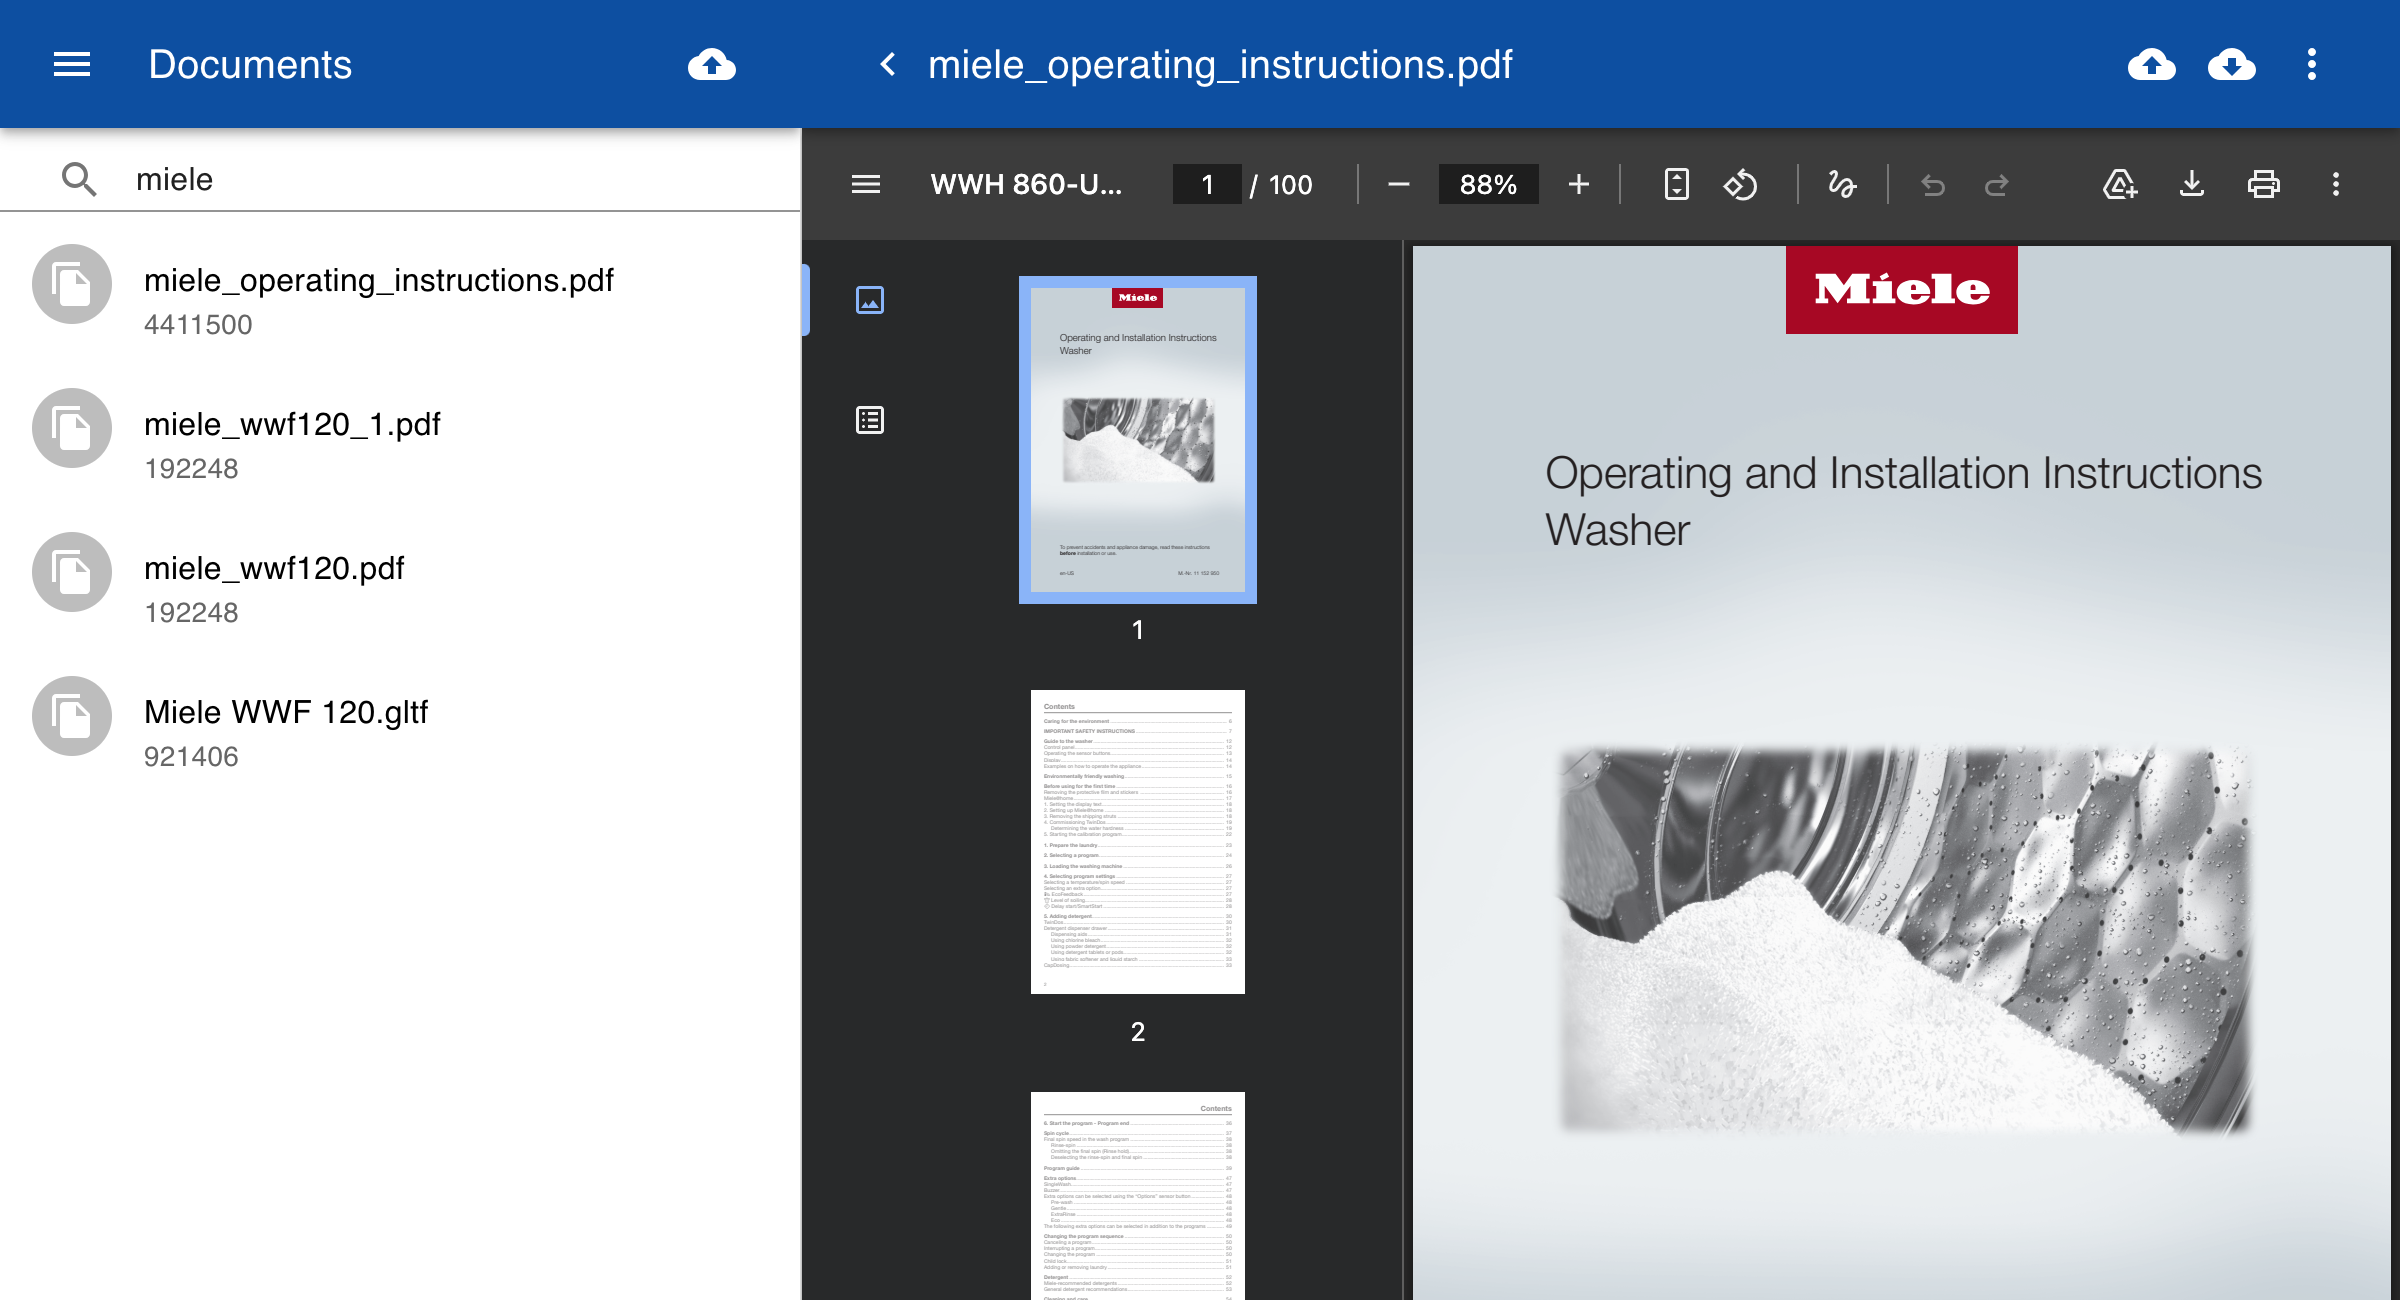Switch to document outline view
Image resolution: width=2400 pixels, height=1300 pixels.
click(870, 420)
